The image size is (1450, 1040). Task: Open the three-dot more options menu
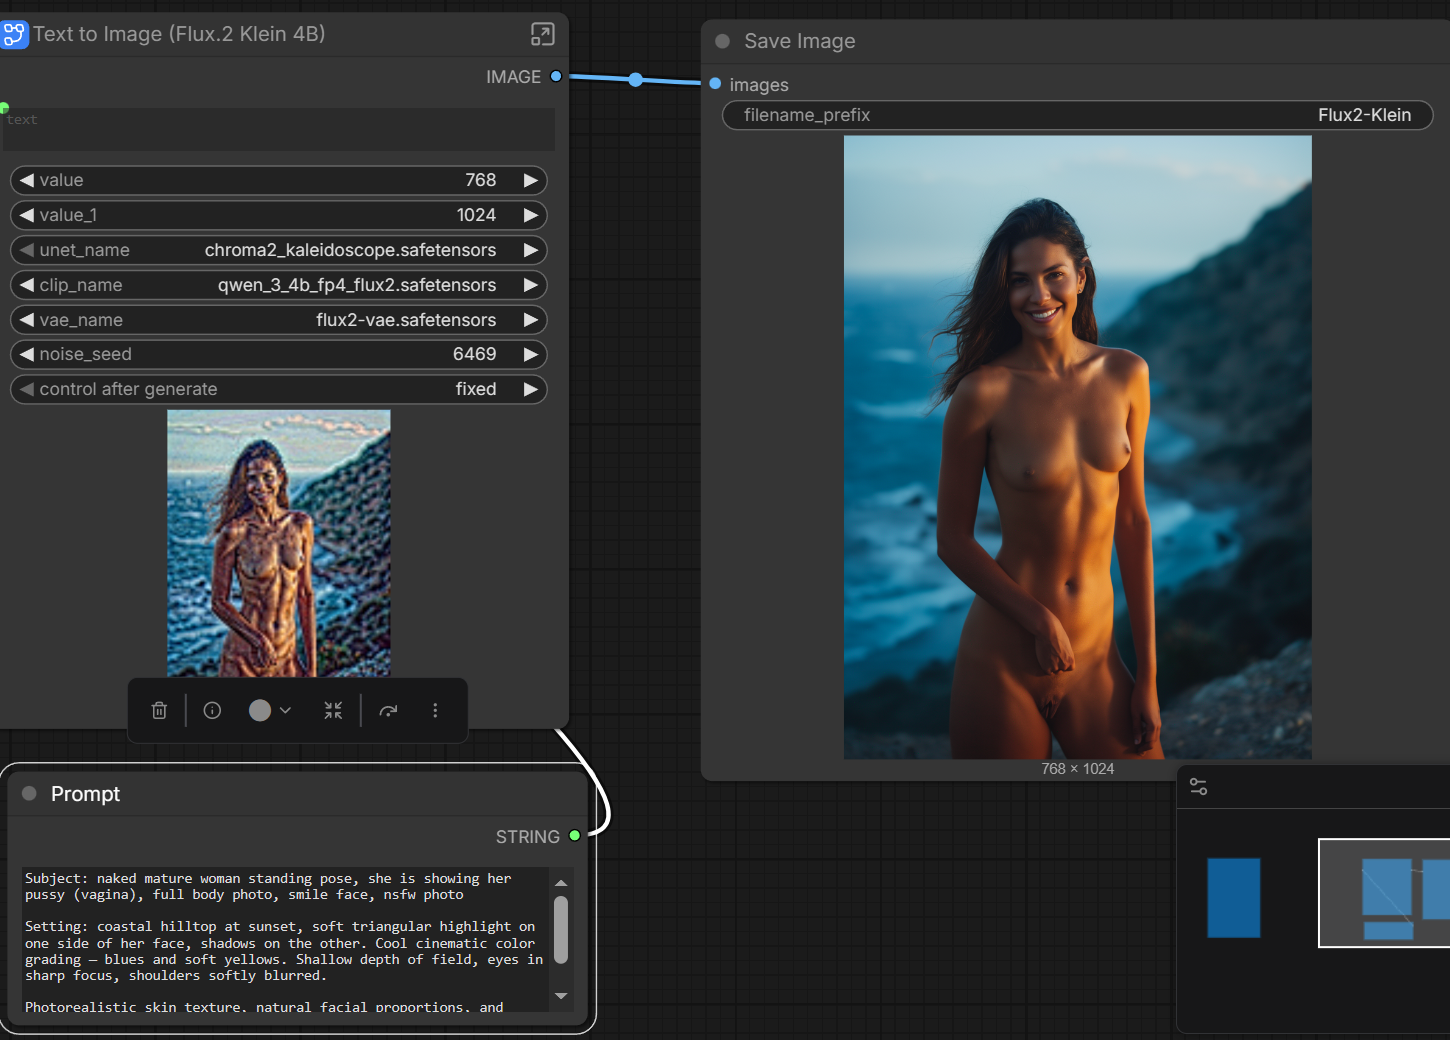pyautogui.click(x=435, y=710)
